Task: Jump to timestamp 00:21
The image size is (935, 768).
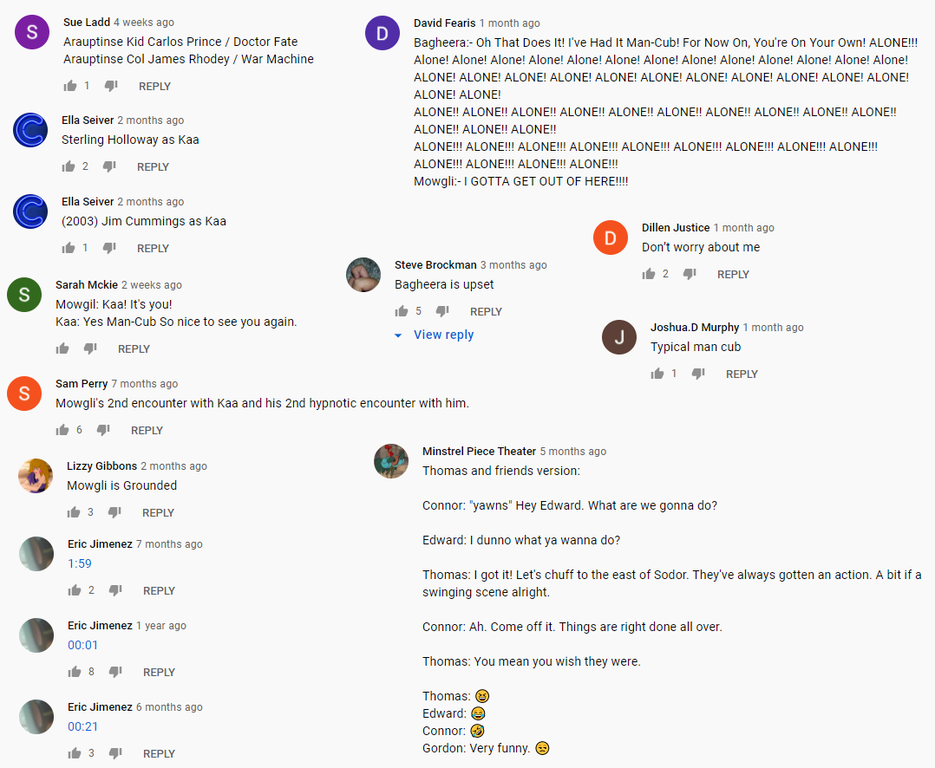Action: [x=83, y=727]
